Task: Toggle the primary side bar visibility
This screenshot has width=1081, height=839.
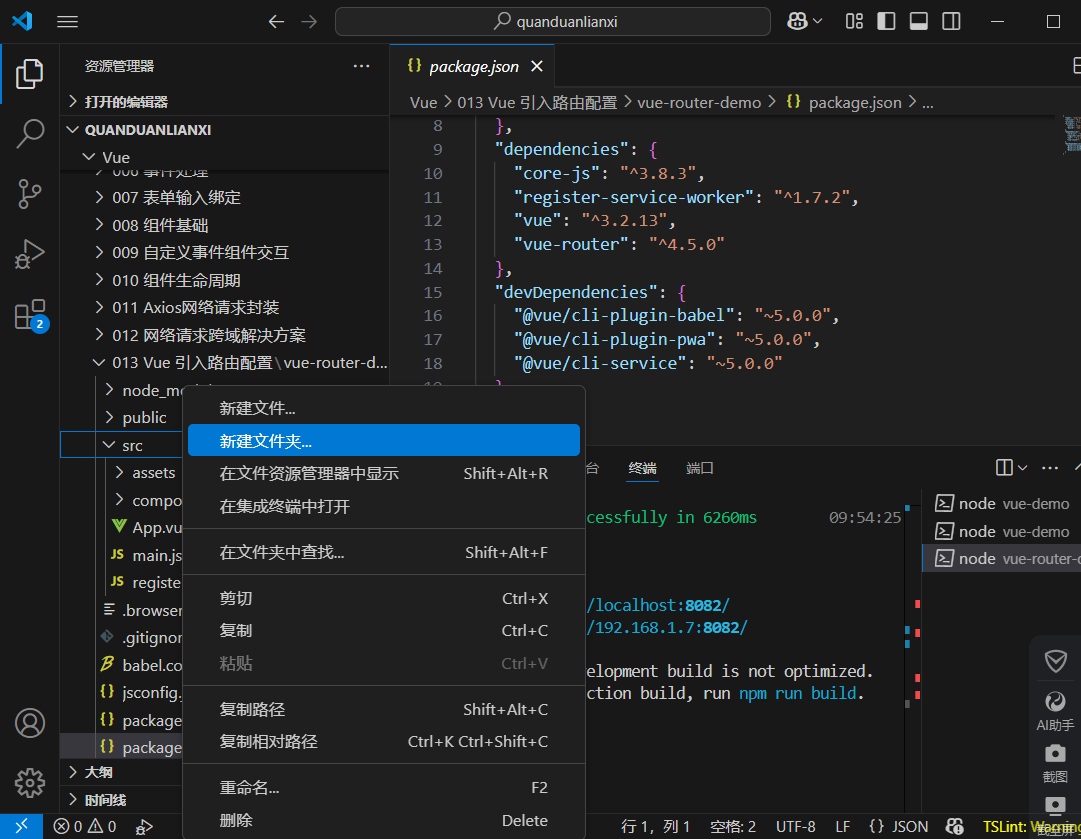Action: point(886,21)
